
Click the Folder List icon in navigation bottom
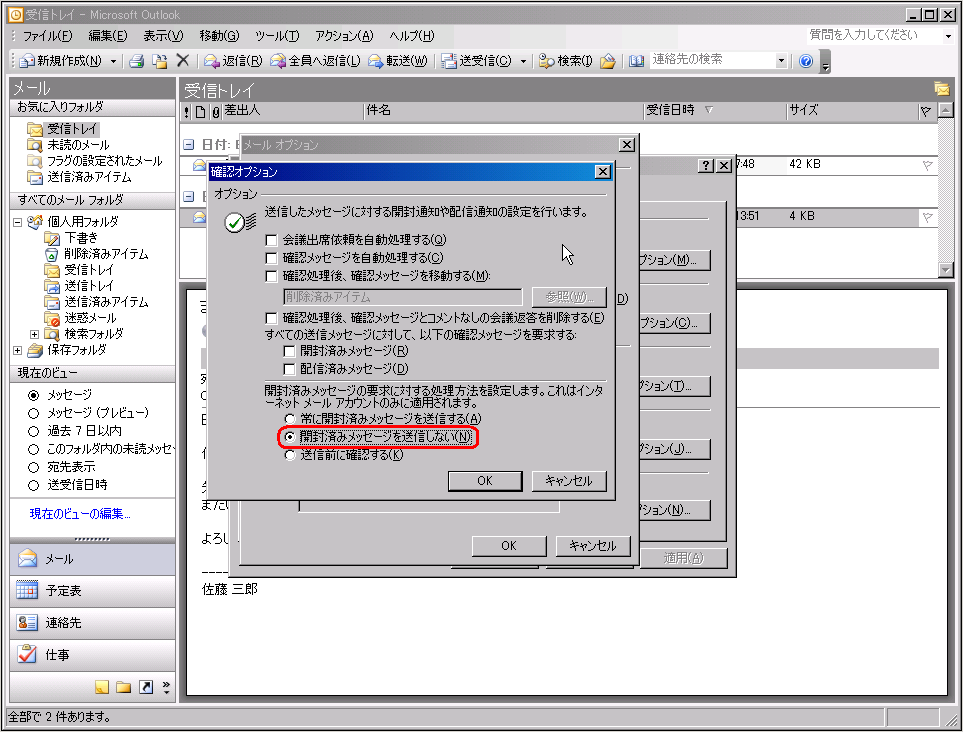click(x=123, y=687)
